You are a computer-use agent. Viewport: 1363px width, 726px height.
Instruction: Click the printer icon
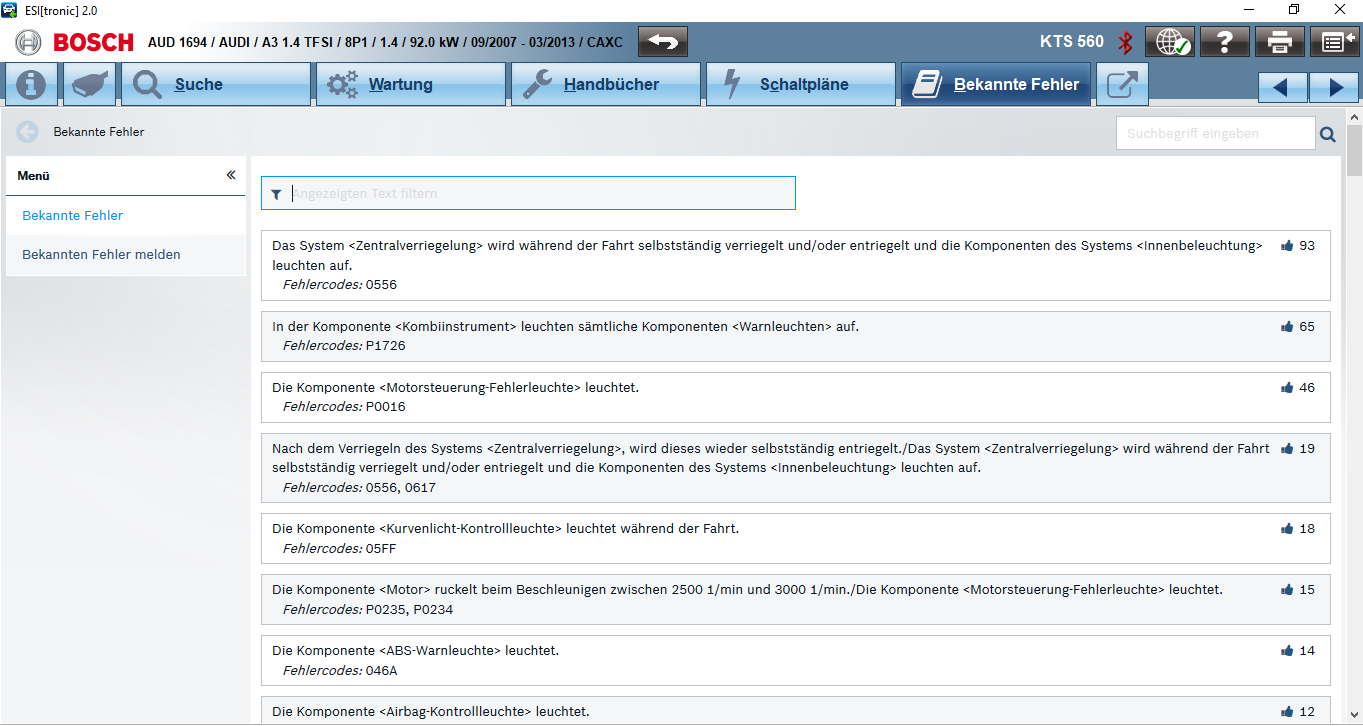coord(1279,42)
